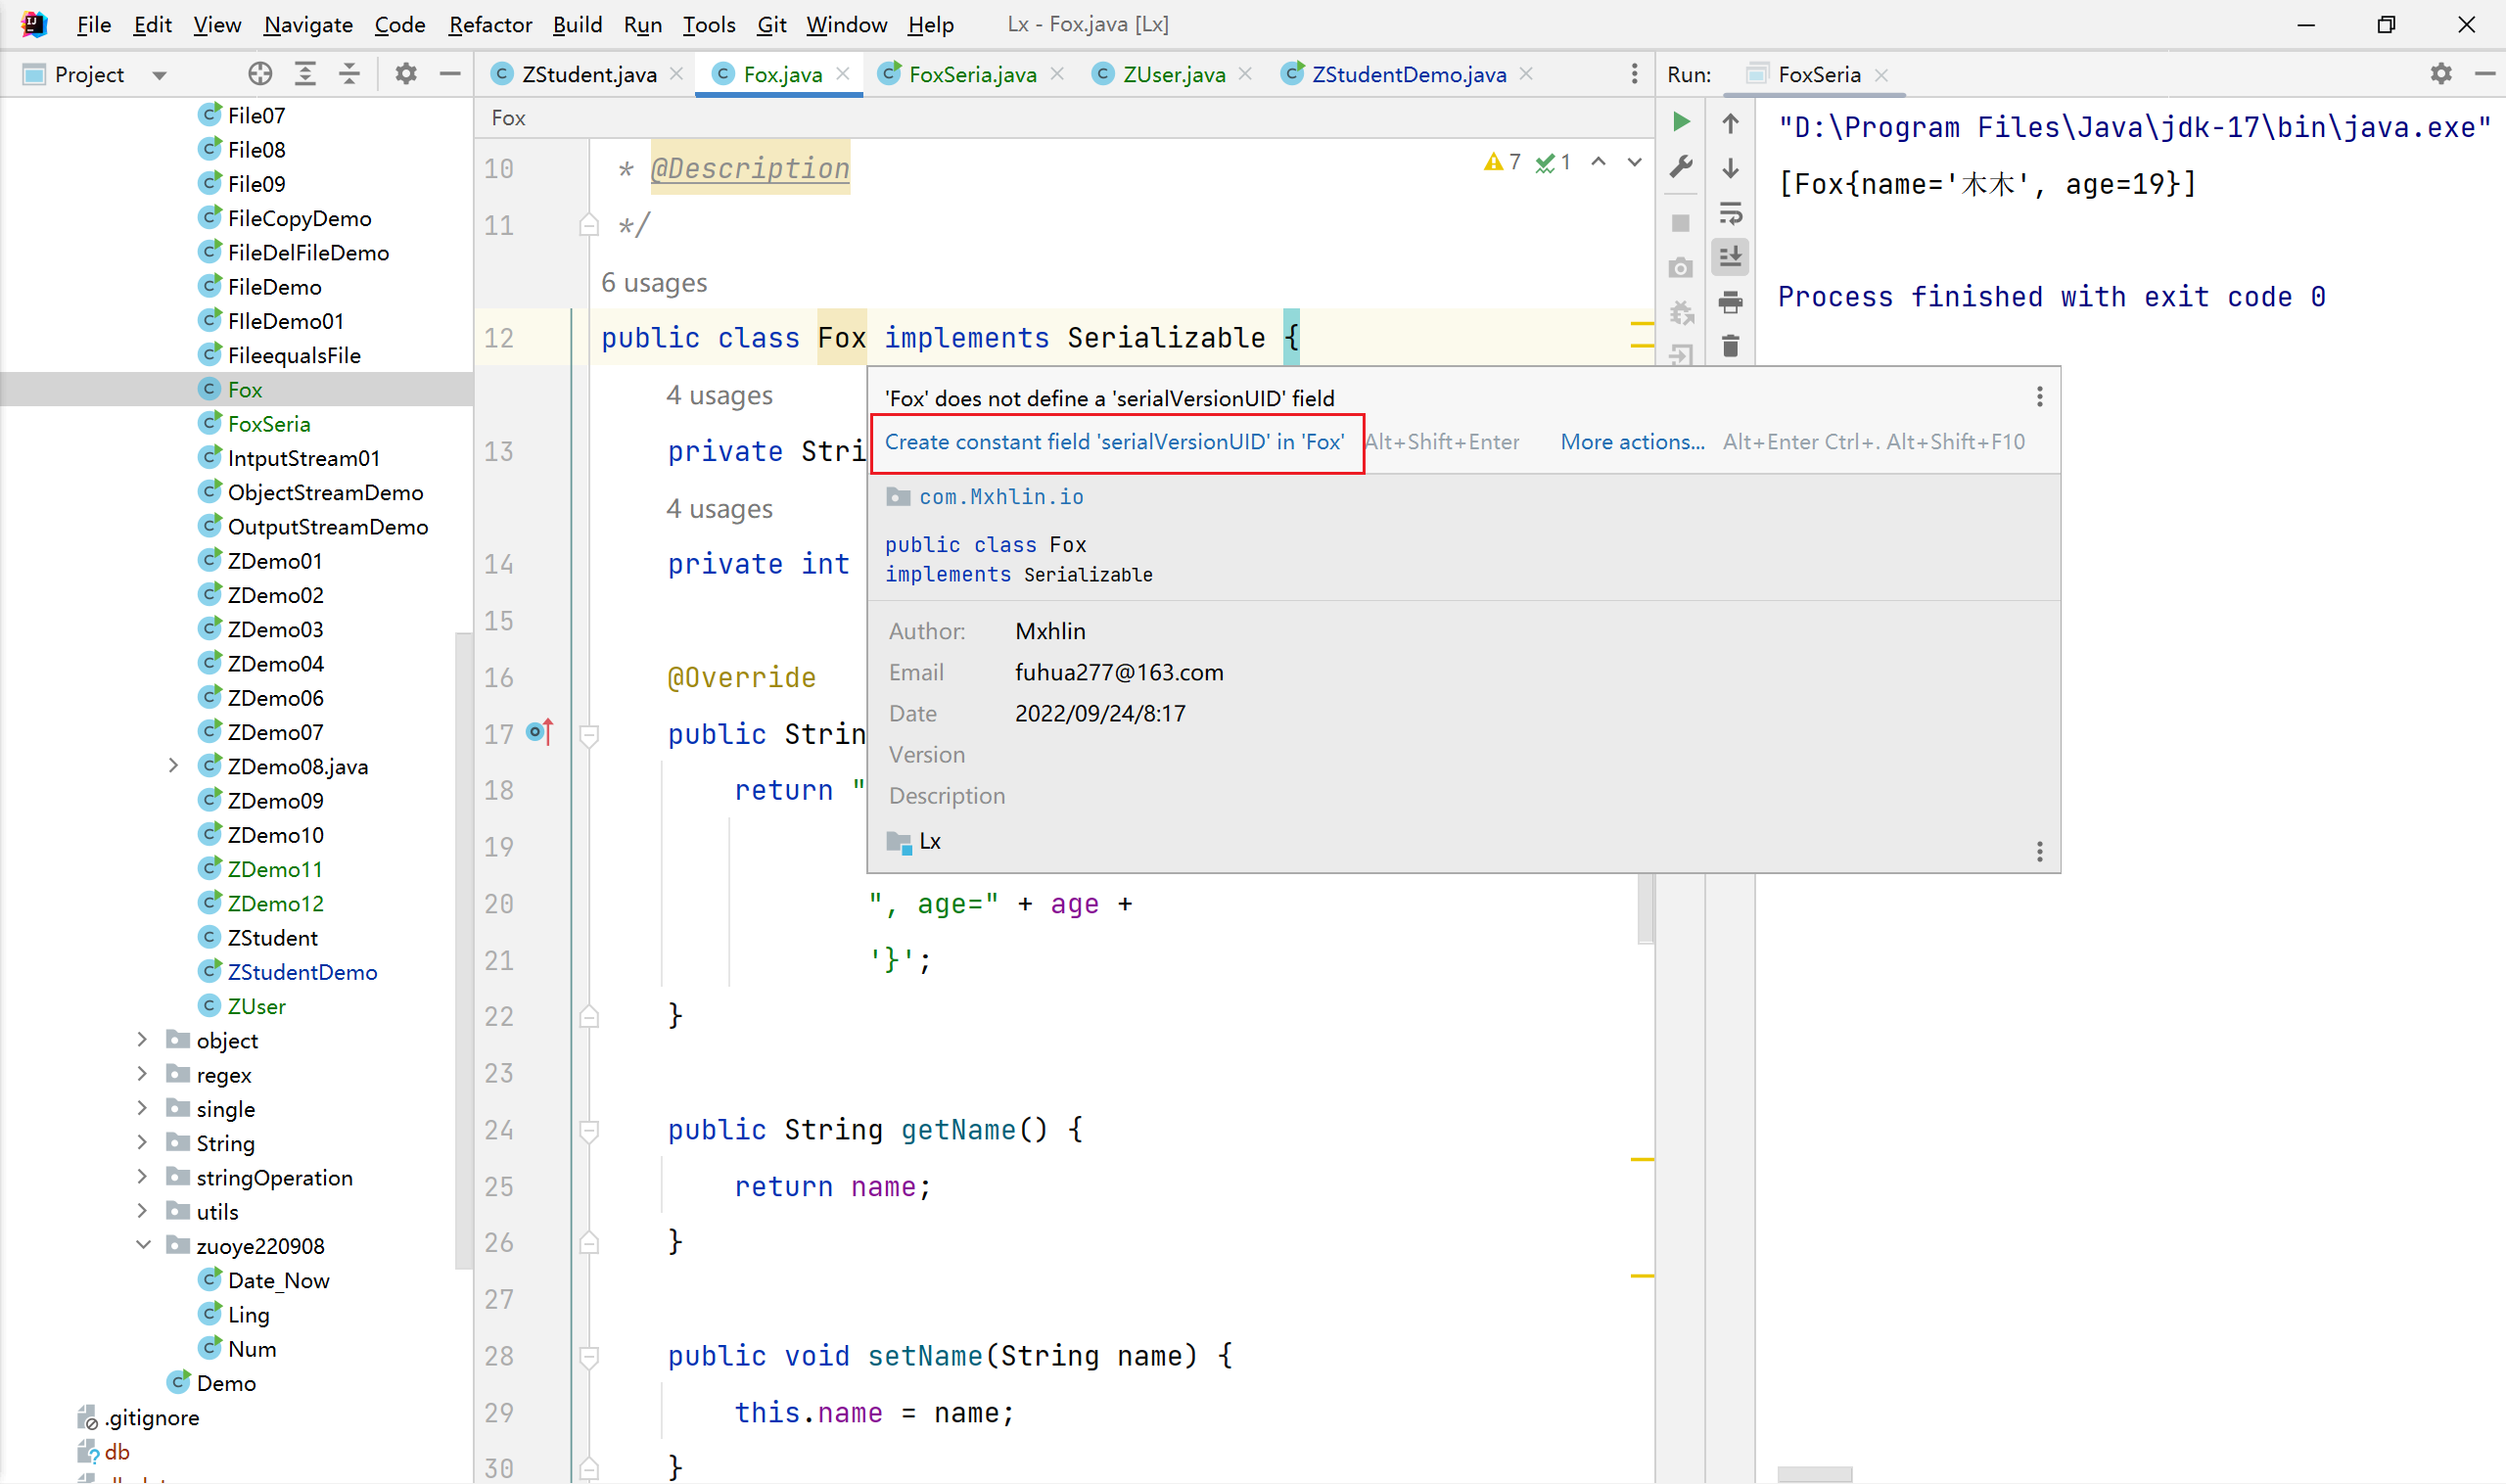
Task: Click the More actions... link
Action: [x=1631, y=442]
